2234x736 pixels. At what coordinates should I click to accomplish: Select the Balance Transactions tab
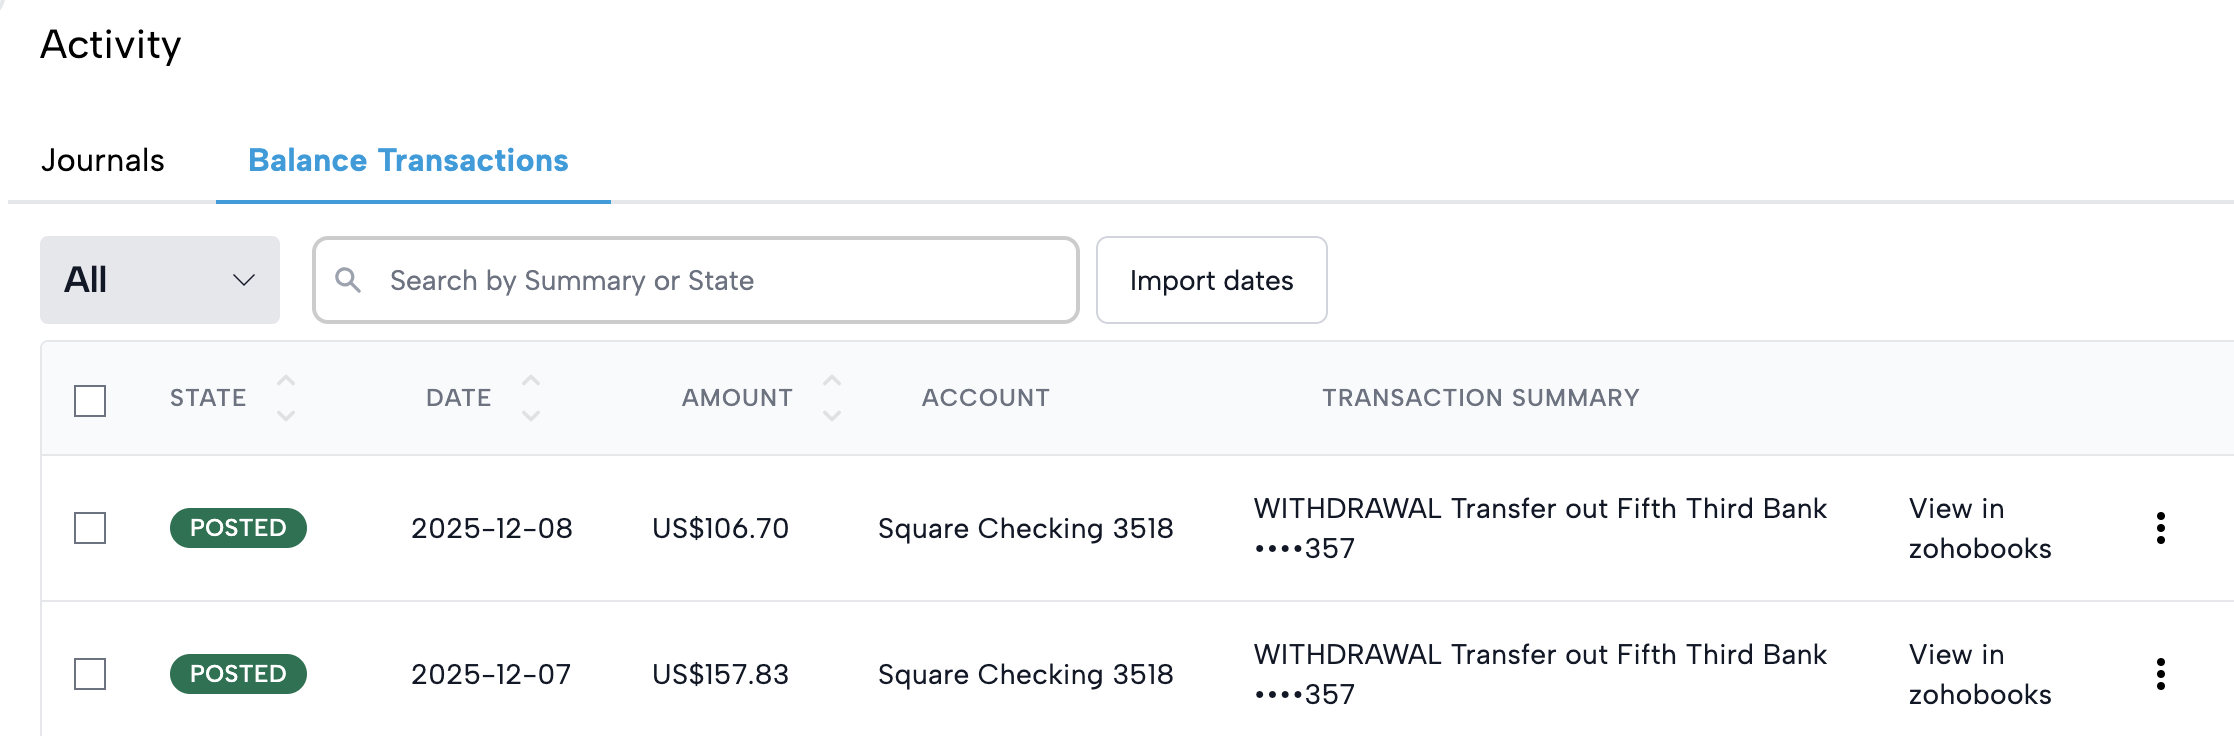click(x=408, y=161)
